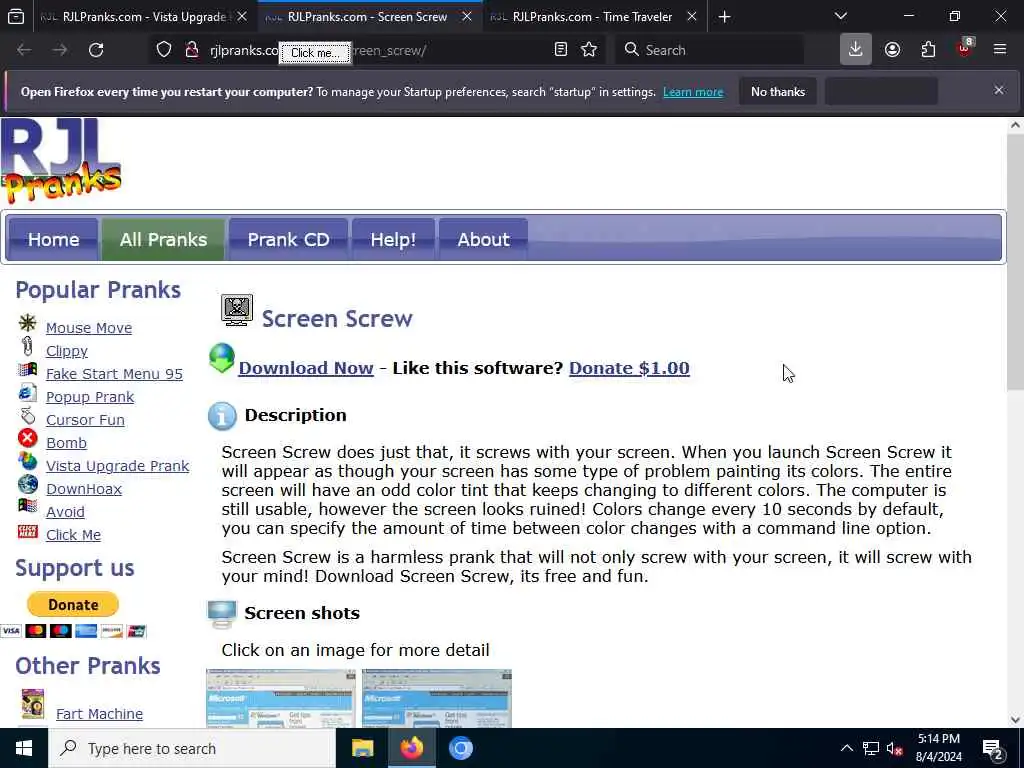Open the Firefox account icon
This screenshot has height=768, width=1024.
(x=892, y=50)
